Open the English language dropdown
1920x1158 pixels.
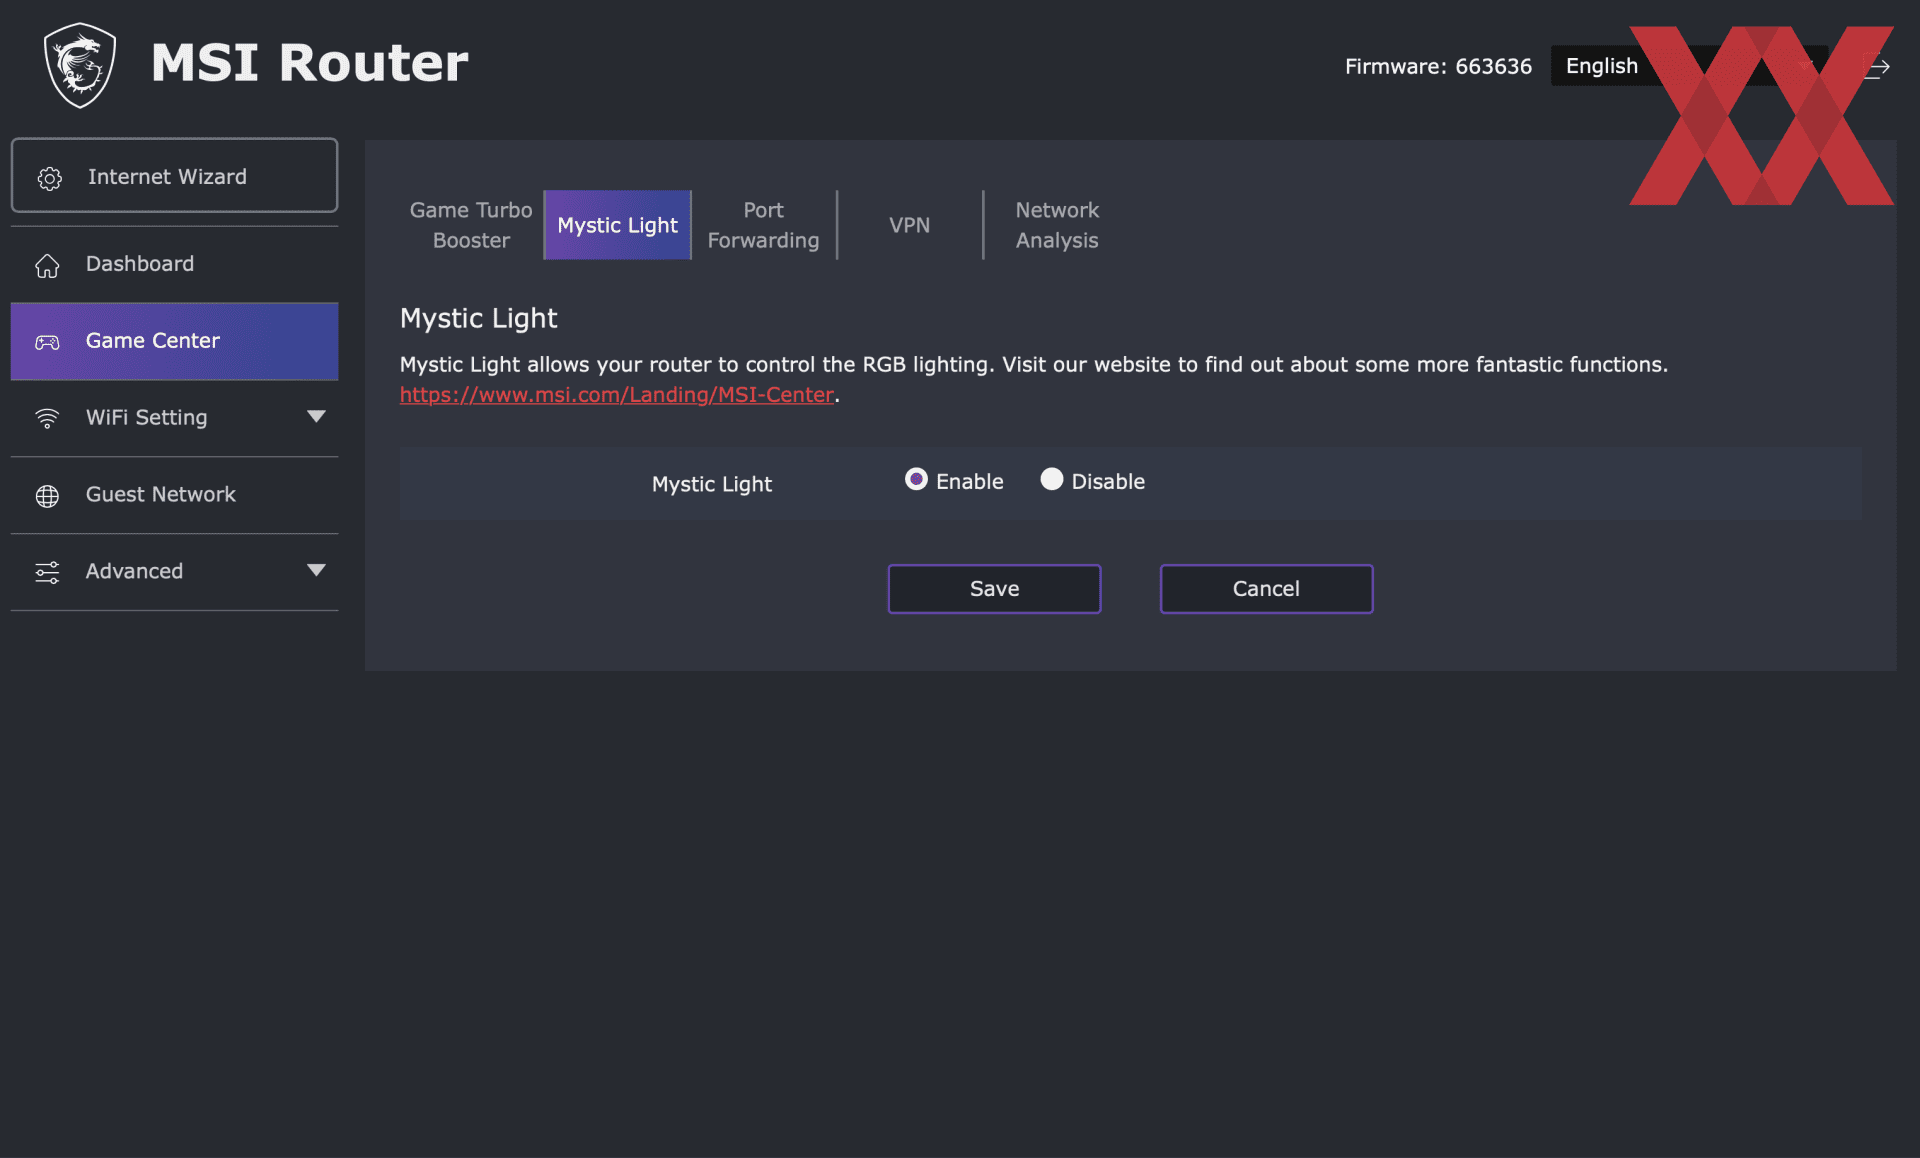[x=1689, y=66]
